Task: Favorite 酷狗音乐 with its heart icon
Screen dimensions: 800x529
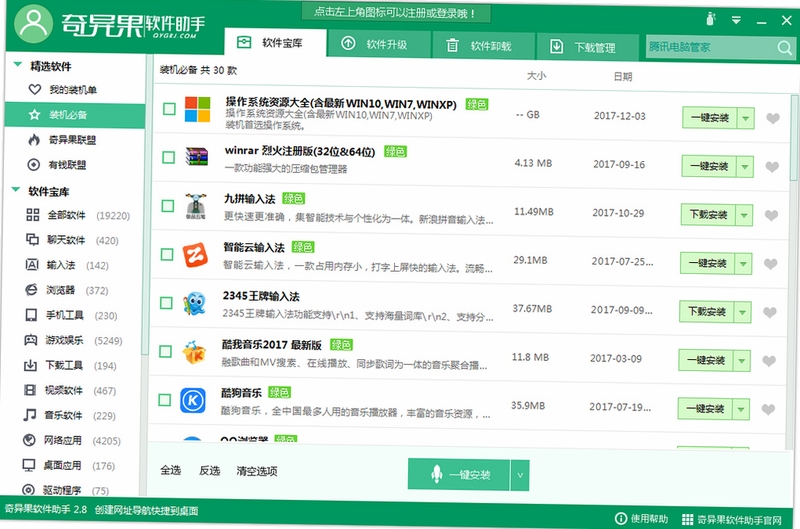Action: pyautogui.click(x=768, y=409)
